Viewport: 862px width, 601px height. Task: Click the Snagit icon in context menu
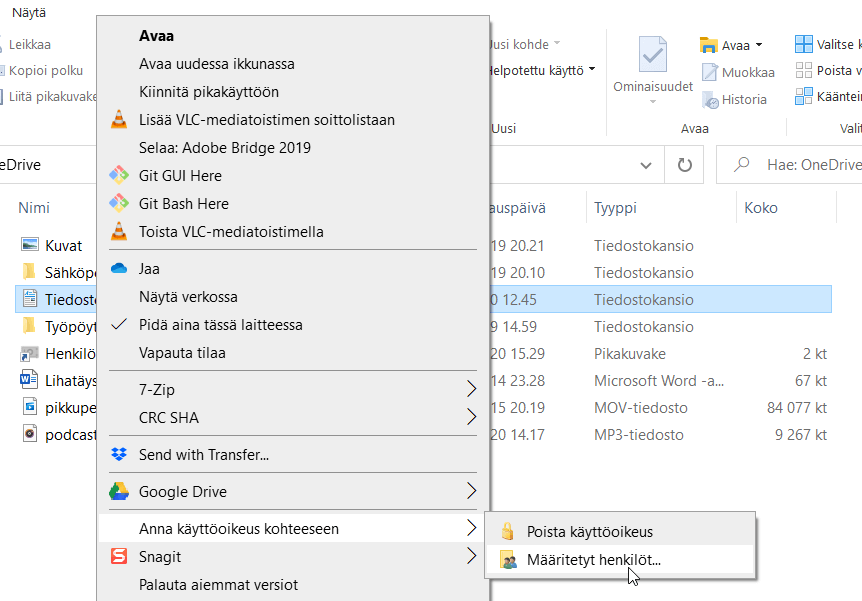(x=119, y=557)
